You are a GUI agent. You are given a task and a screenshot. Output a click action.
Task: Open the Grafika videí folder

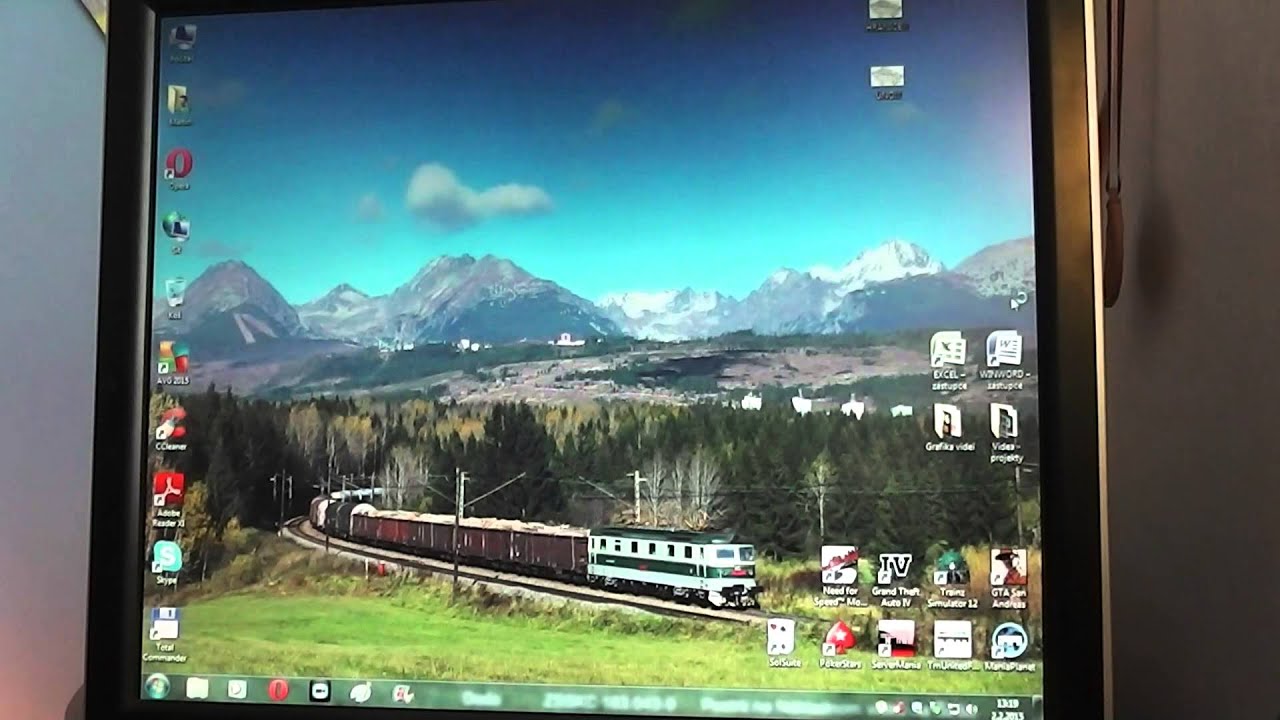(948, 427)
